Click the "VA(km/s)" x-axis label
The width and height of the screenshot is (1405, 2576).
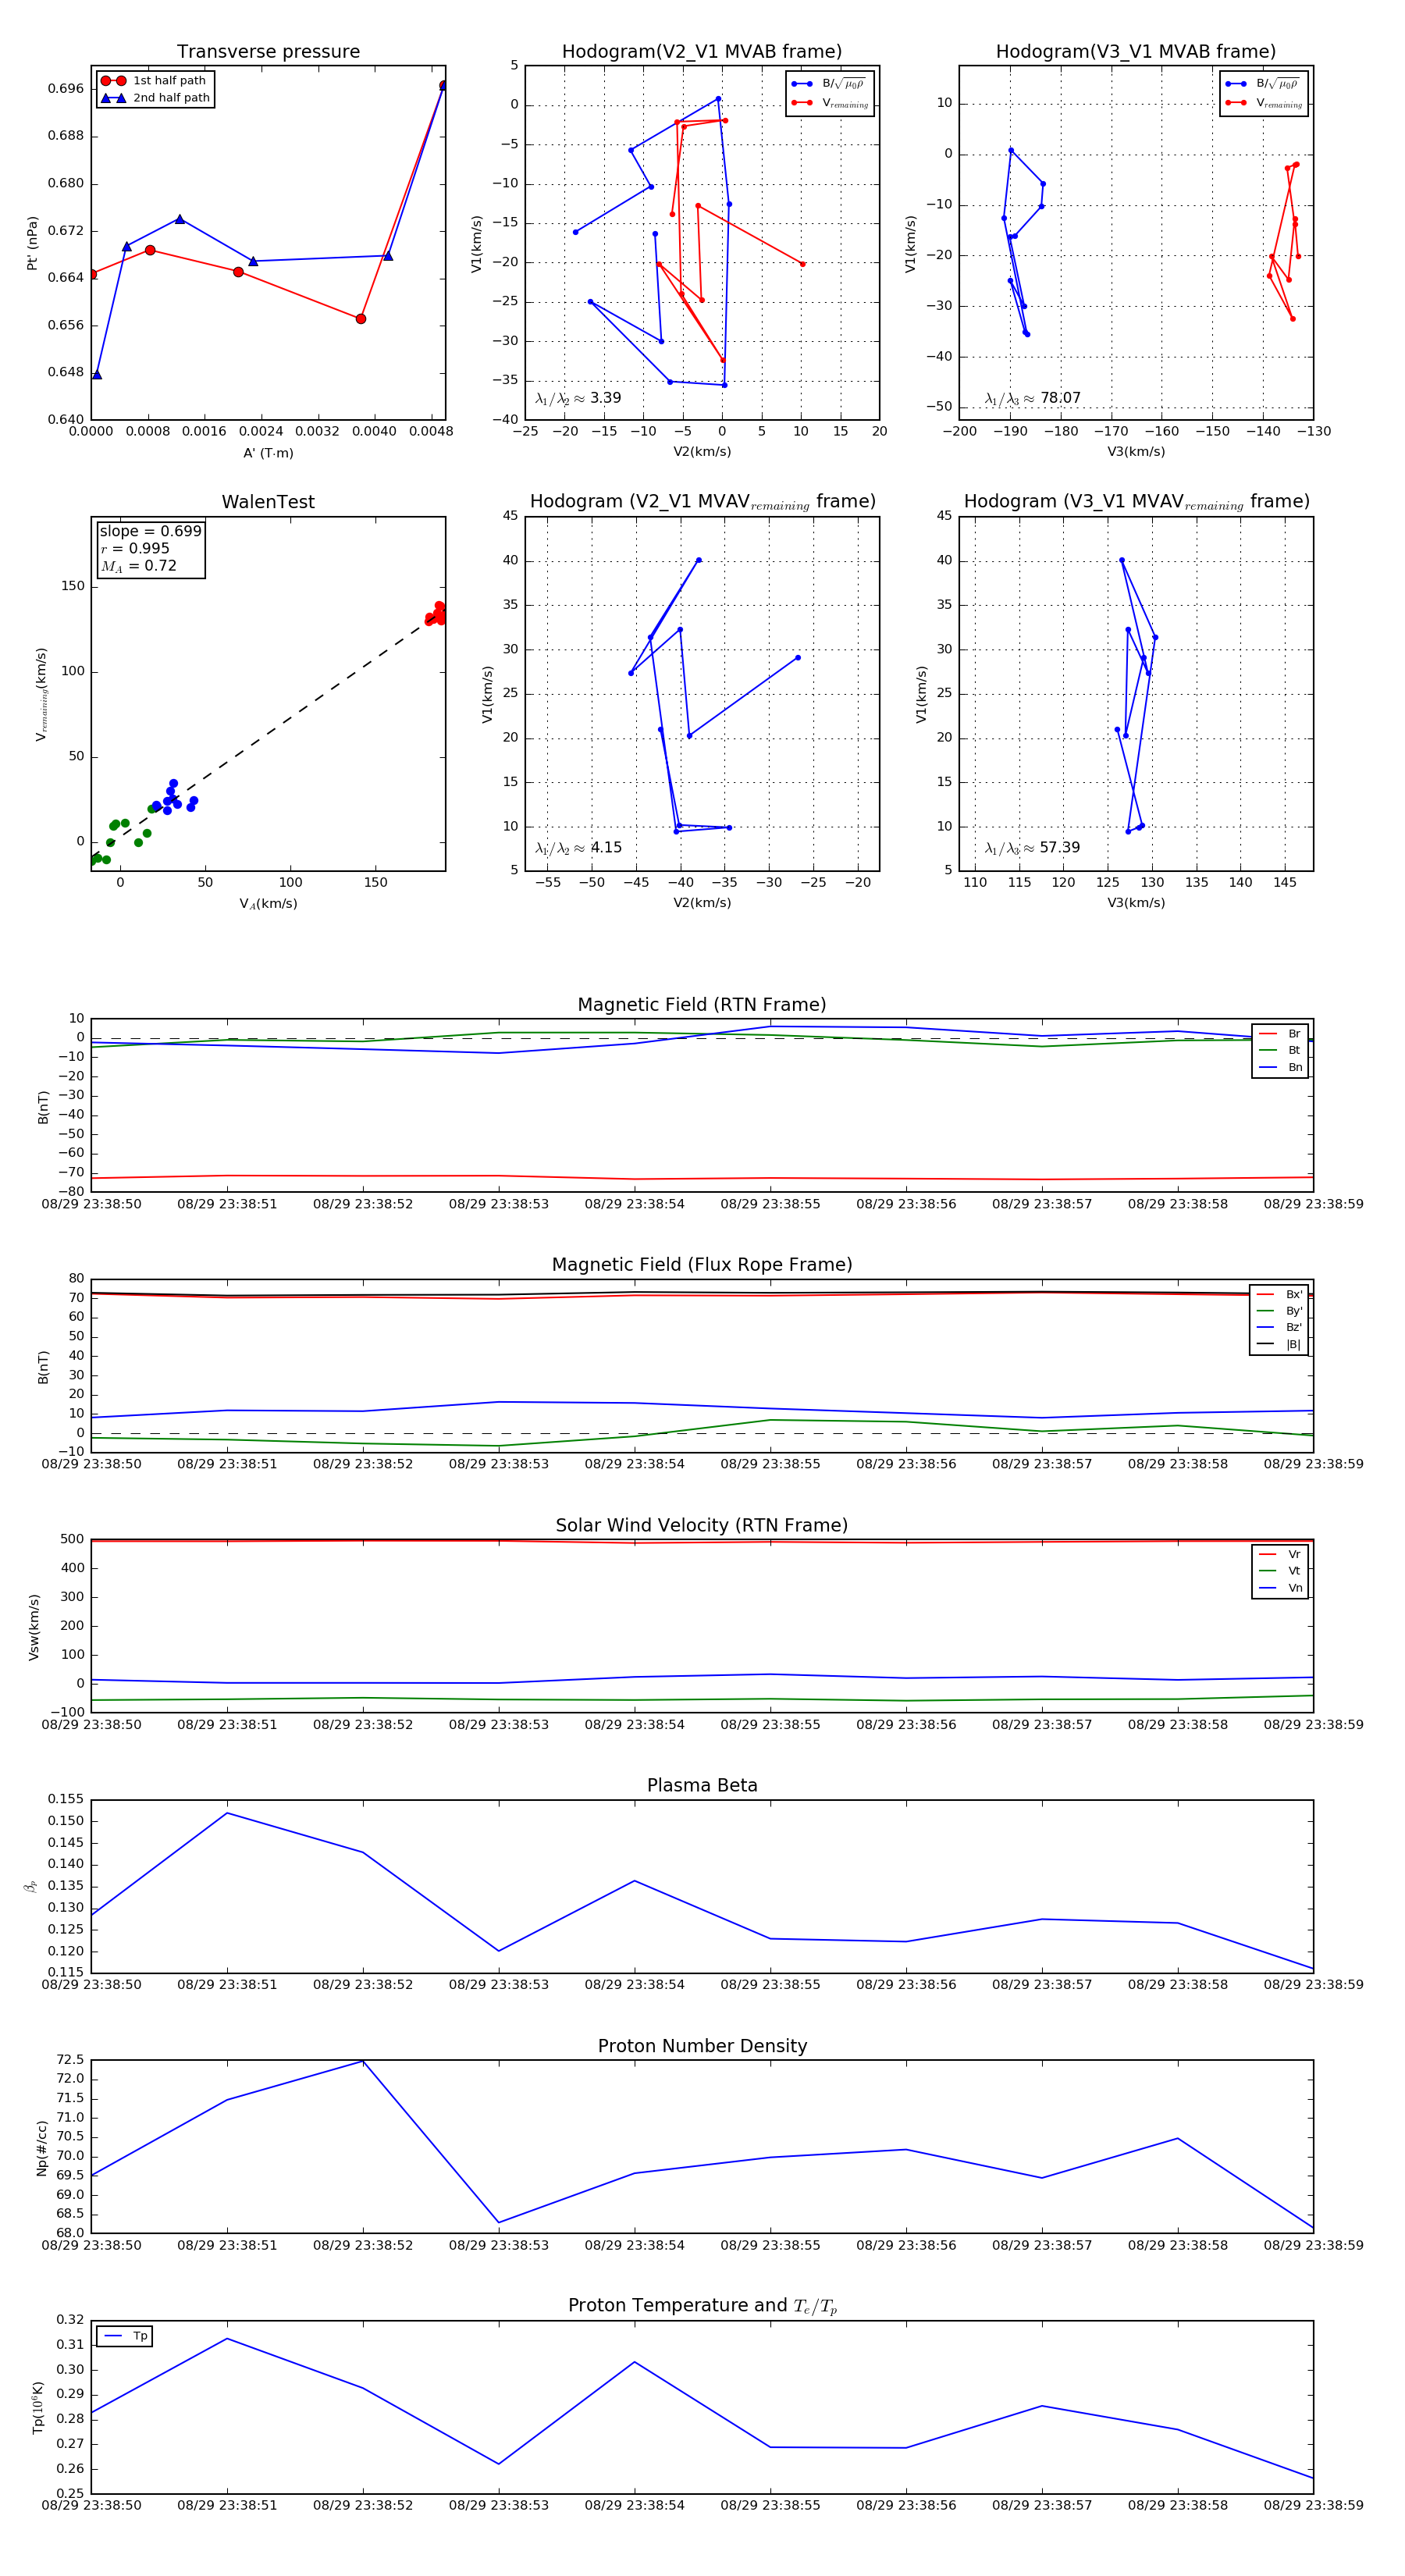point(268,904)
